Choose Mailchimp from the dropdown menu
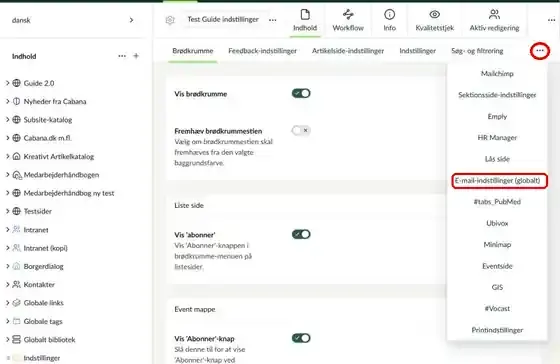Screen dimensions: 560x364 pyautogui.click(x=497, y=74)
